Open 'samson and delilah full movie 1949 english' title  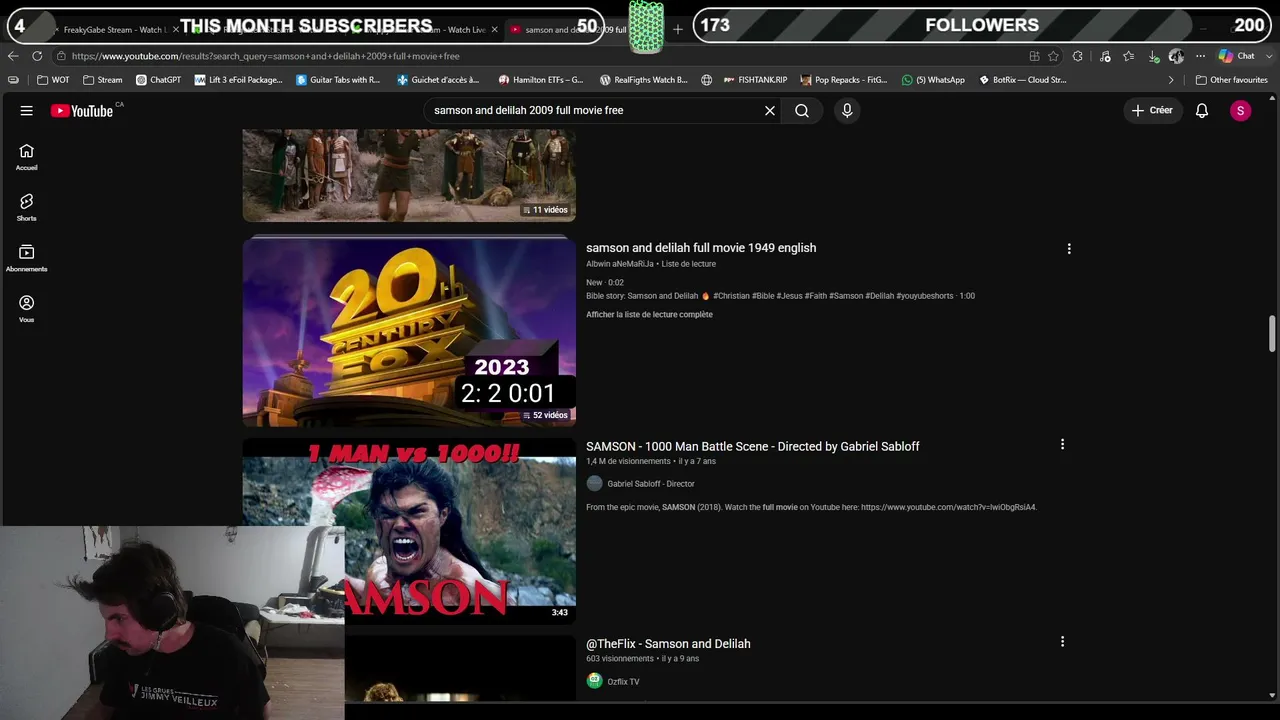pos(701,248)
